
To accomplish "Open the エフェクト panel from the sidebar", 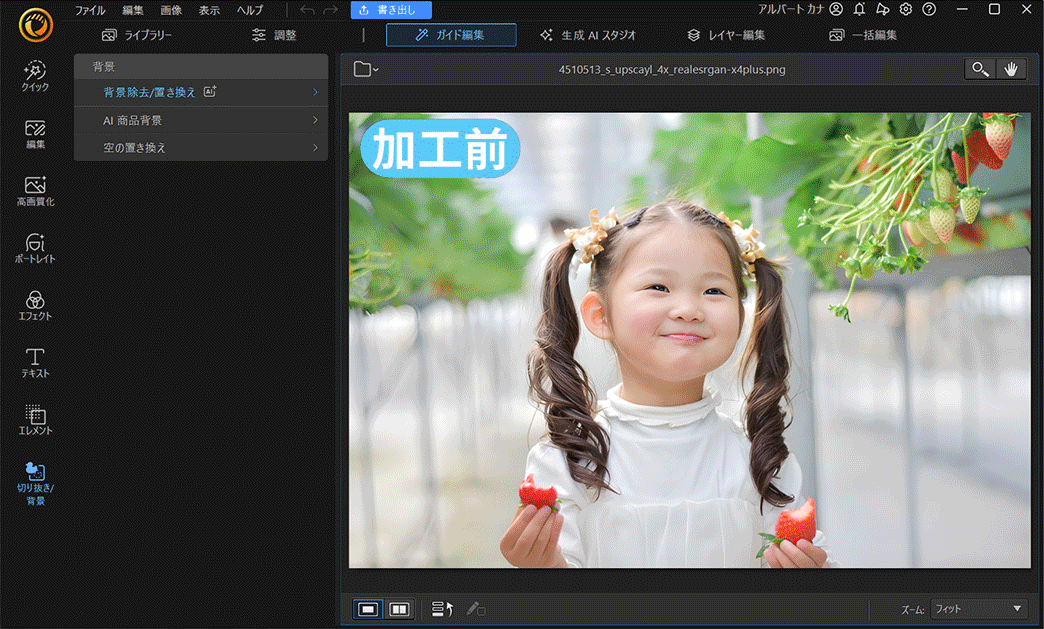I will click(33, 305).
